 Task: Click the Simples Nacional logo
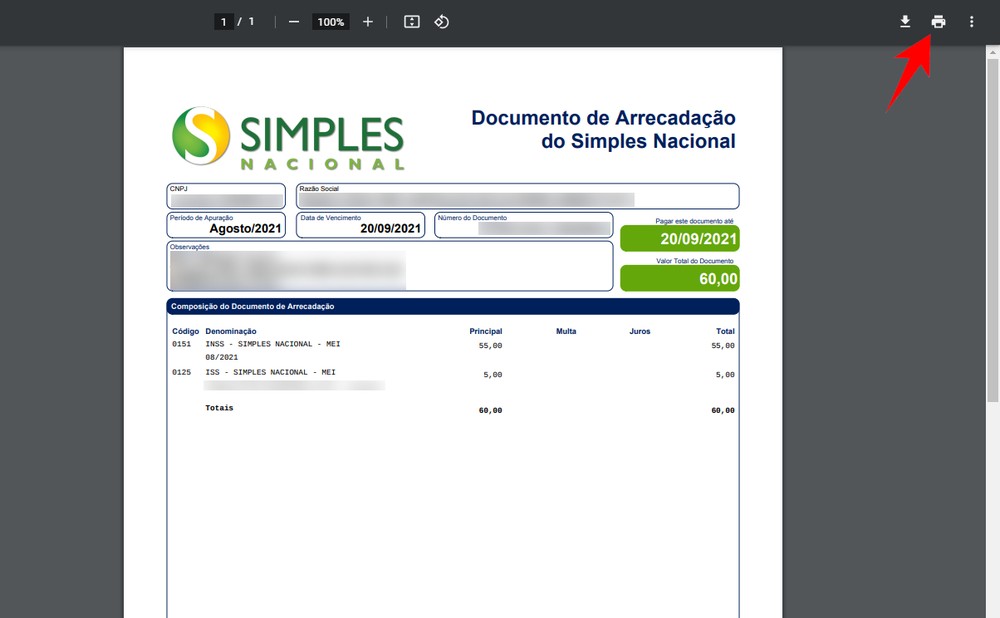(289, 135)
